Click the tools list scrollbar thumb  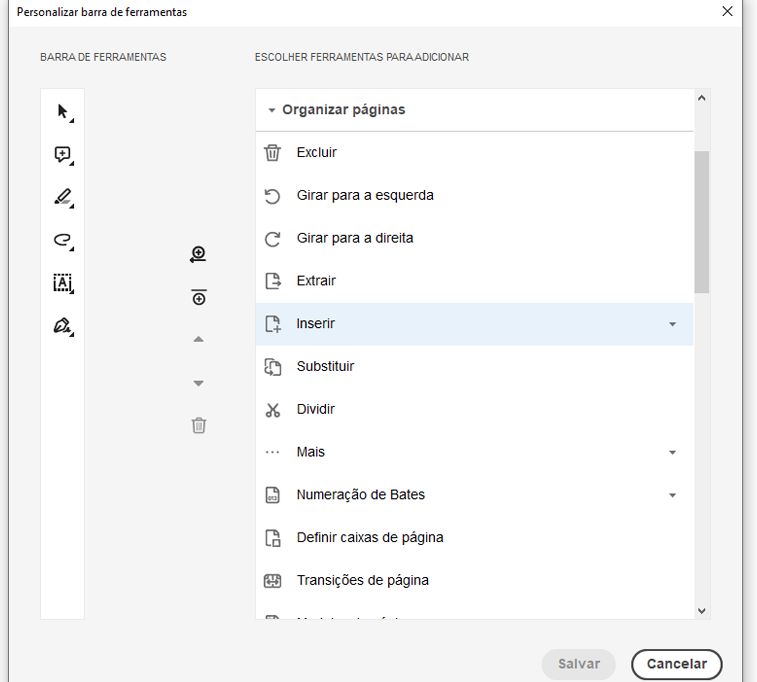tap(701, 222)
